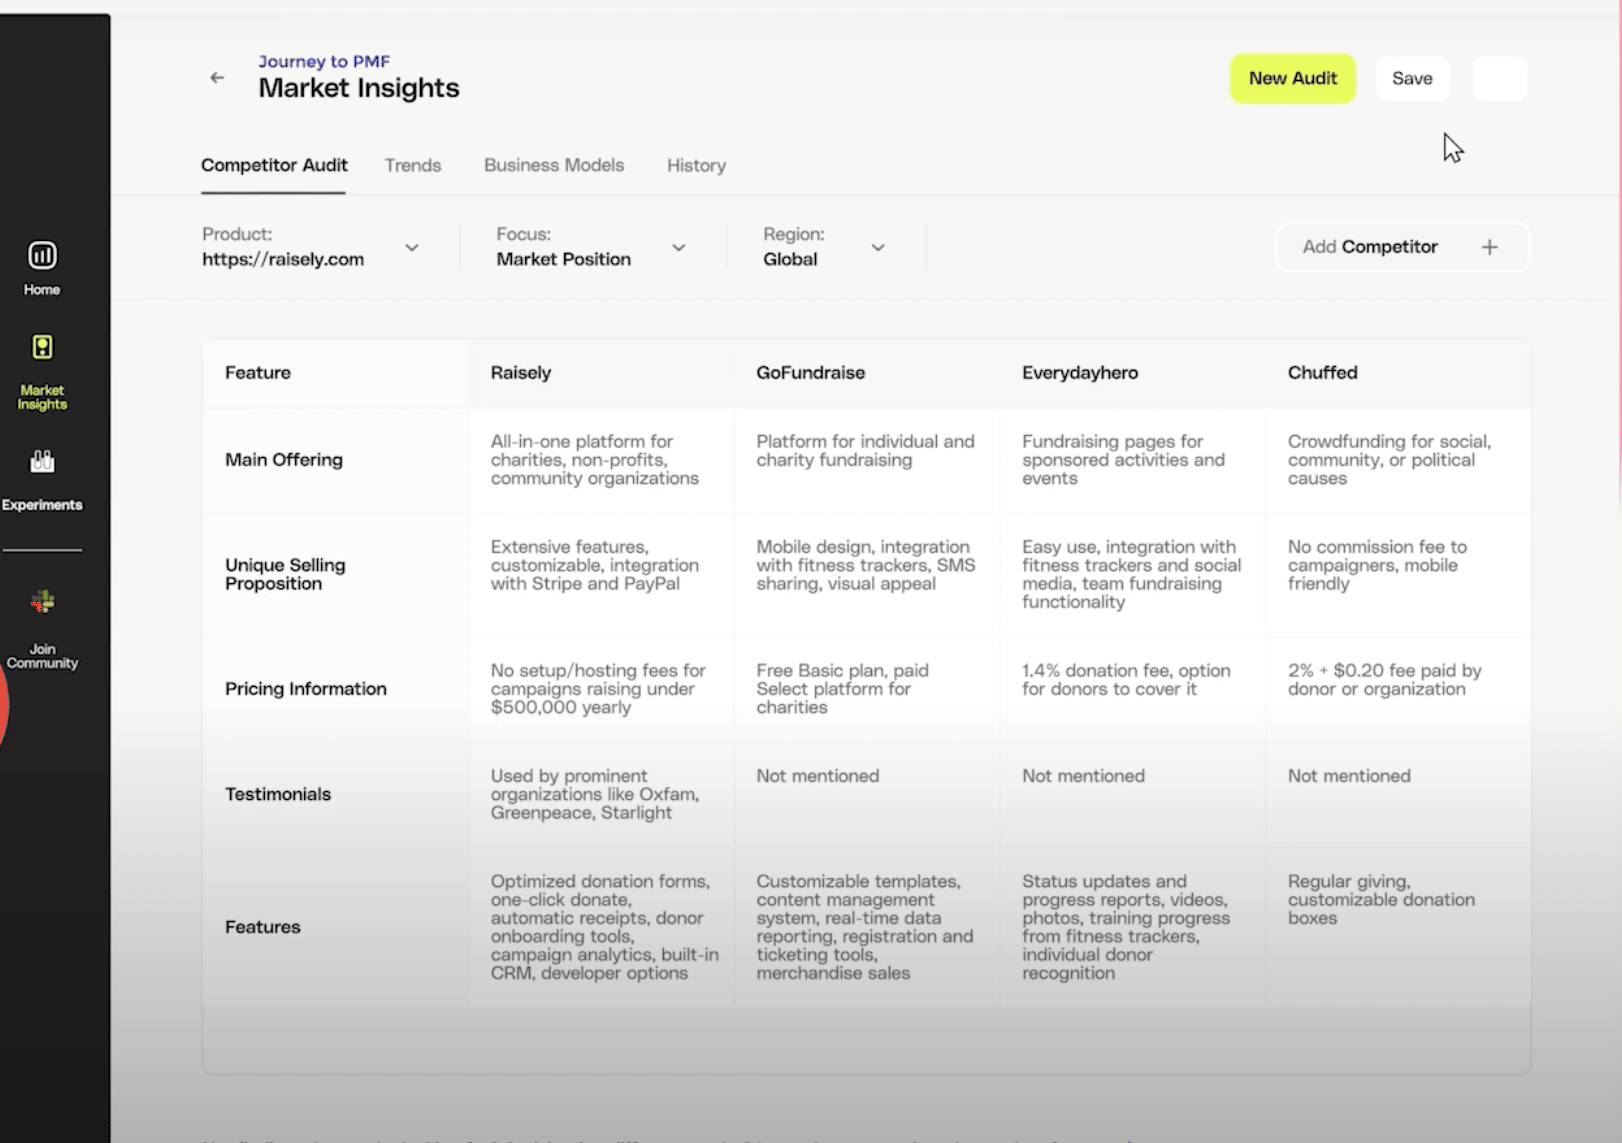Click "Easy use, integration with fitness trackers" cell
Viewport: 1622px width, 1143px height.
point(1131,574)
